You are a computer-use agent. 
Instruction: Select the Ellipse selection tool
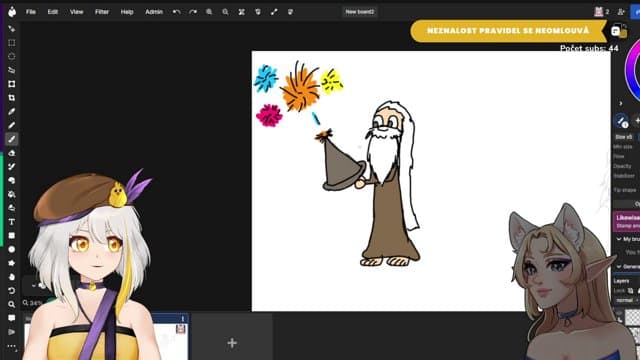point(12,56)
